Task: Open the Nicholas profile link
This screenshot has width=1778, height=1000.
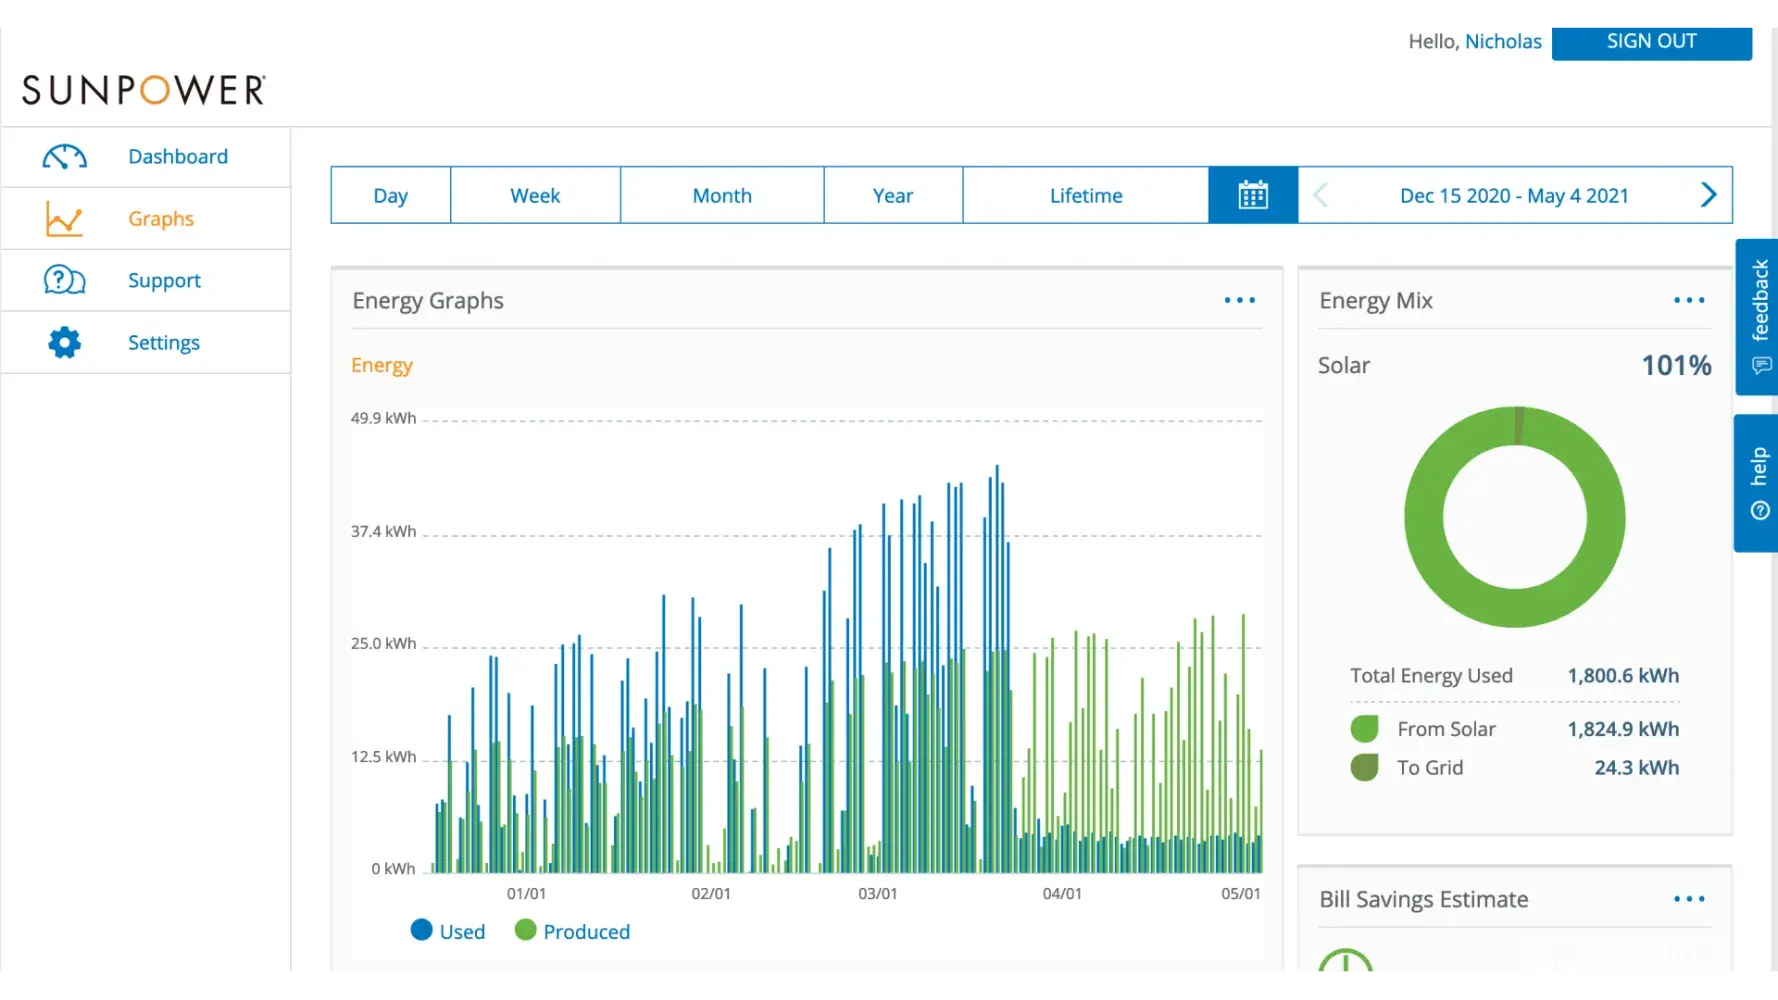Action: click(1502, 41)
